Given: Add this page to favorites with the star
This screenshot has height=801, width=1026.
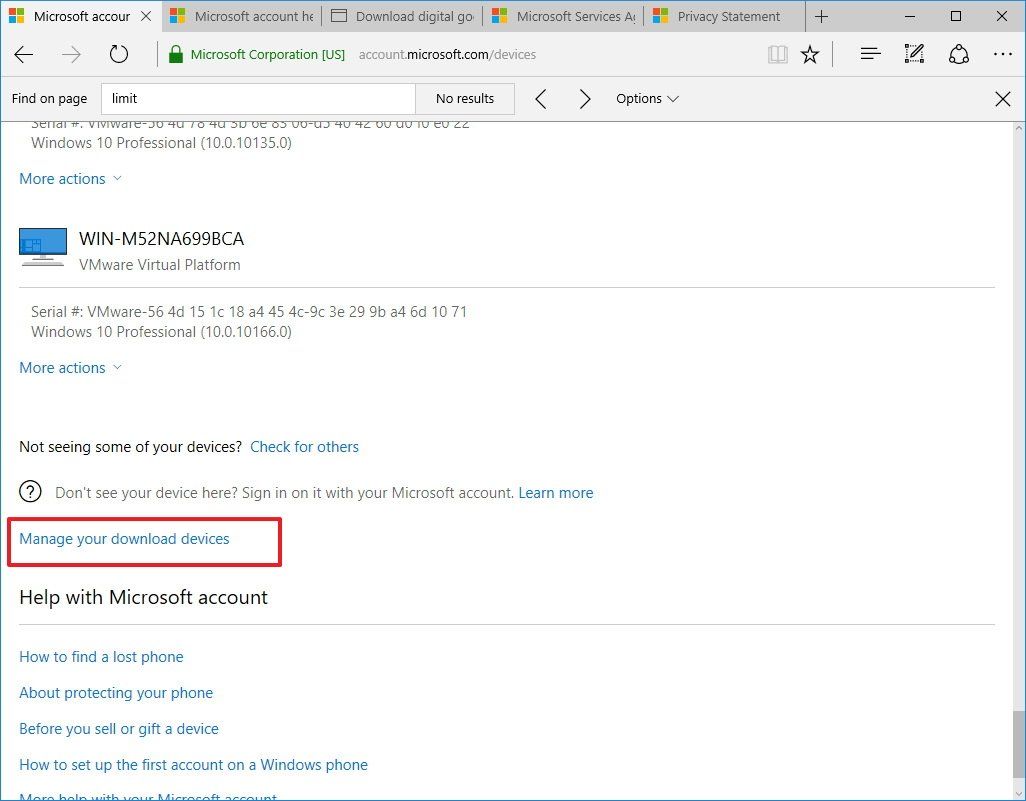Looking at the screenshot, I should point(810,54).
